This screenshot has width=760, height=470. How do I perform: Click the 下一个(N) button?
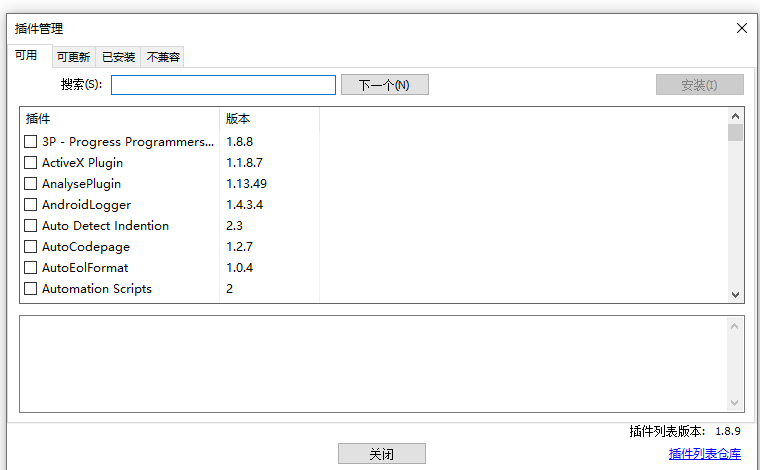click(x=385, y=85)
